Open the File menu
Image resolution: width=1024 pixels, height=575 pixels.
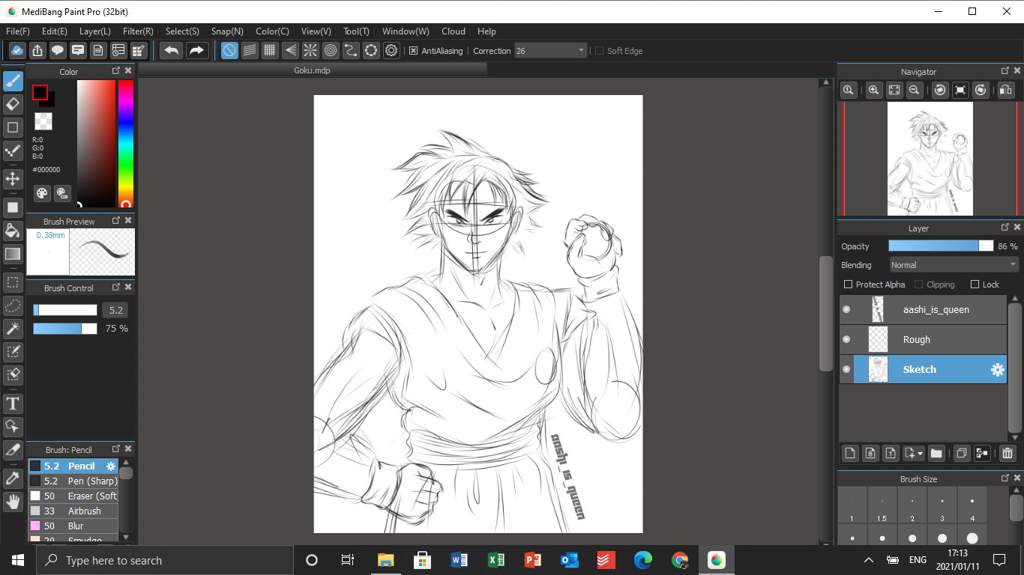[18, 31]
